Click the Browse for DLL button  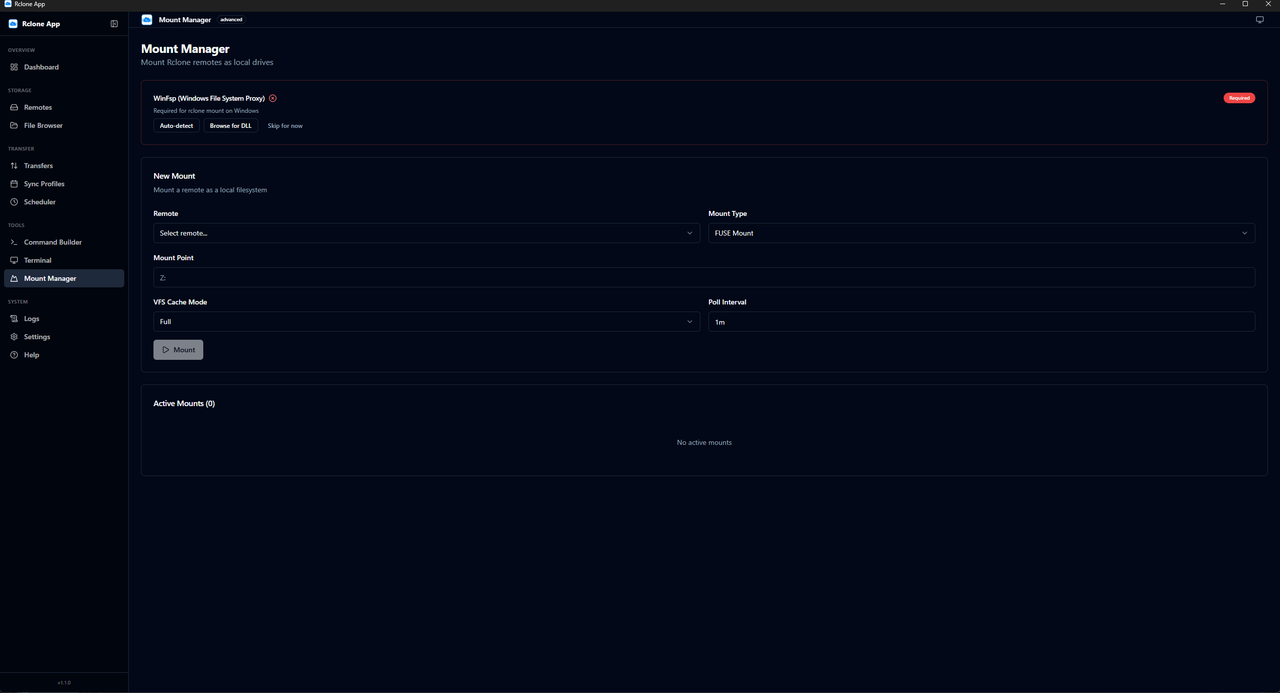point(231,126)
